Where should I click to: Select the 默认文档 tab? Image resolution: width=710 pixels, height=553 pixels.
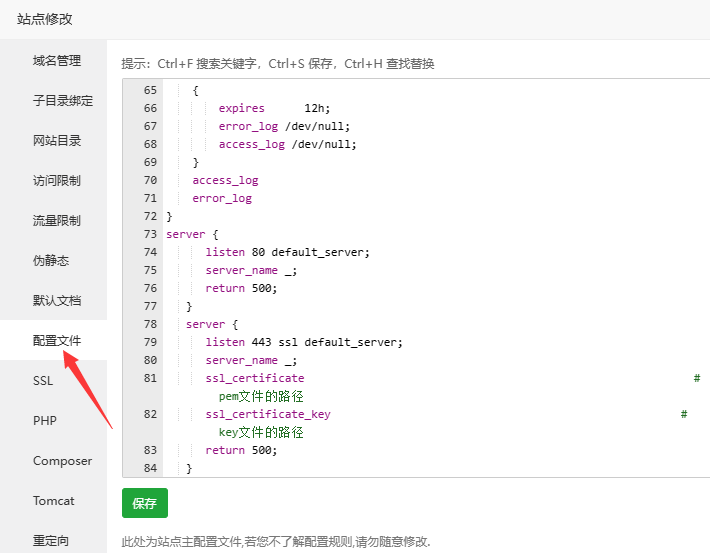click(56, 301)
